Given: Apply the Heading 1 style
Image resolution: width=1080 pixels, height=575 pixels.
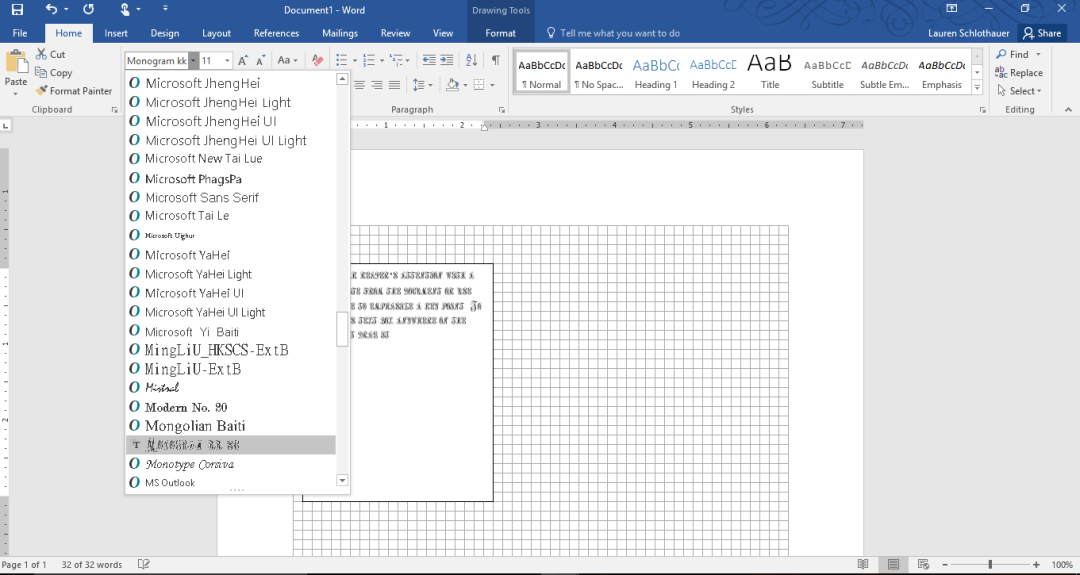Looking at the screenshot, I should pyautogui.click(x=656, y=72).
